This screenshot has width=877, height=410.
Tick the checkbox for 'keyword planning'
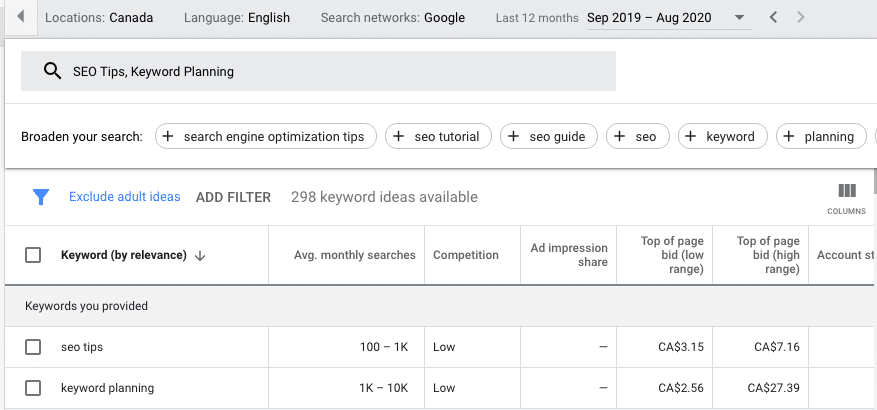pos(33,388)
